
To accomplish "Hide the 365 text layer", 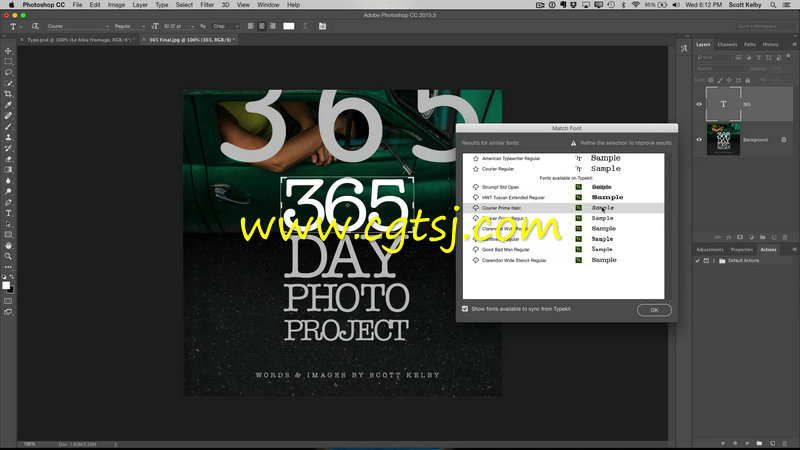I will (x=699, y=104).
